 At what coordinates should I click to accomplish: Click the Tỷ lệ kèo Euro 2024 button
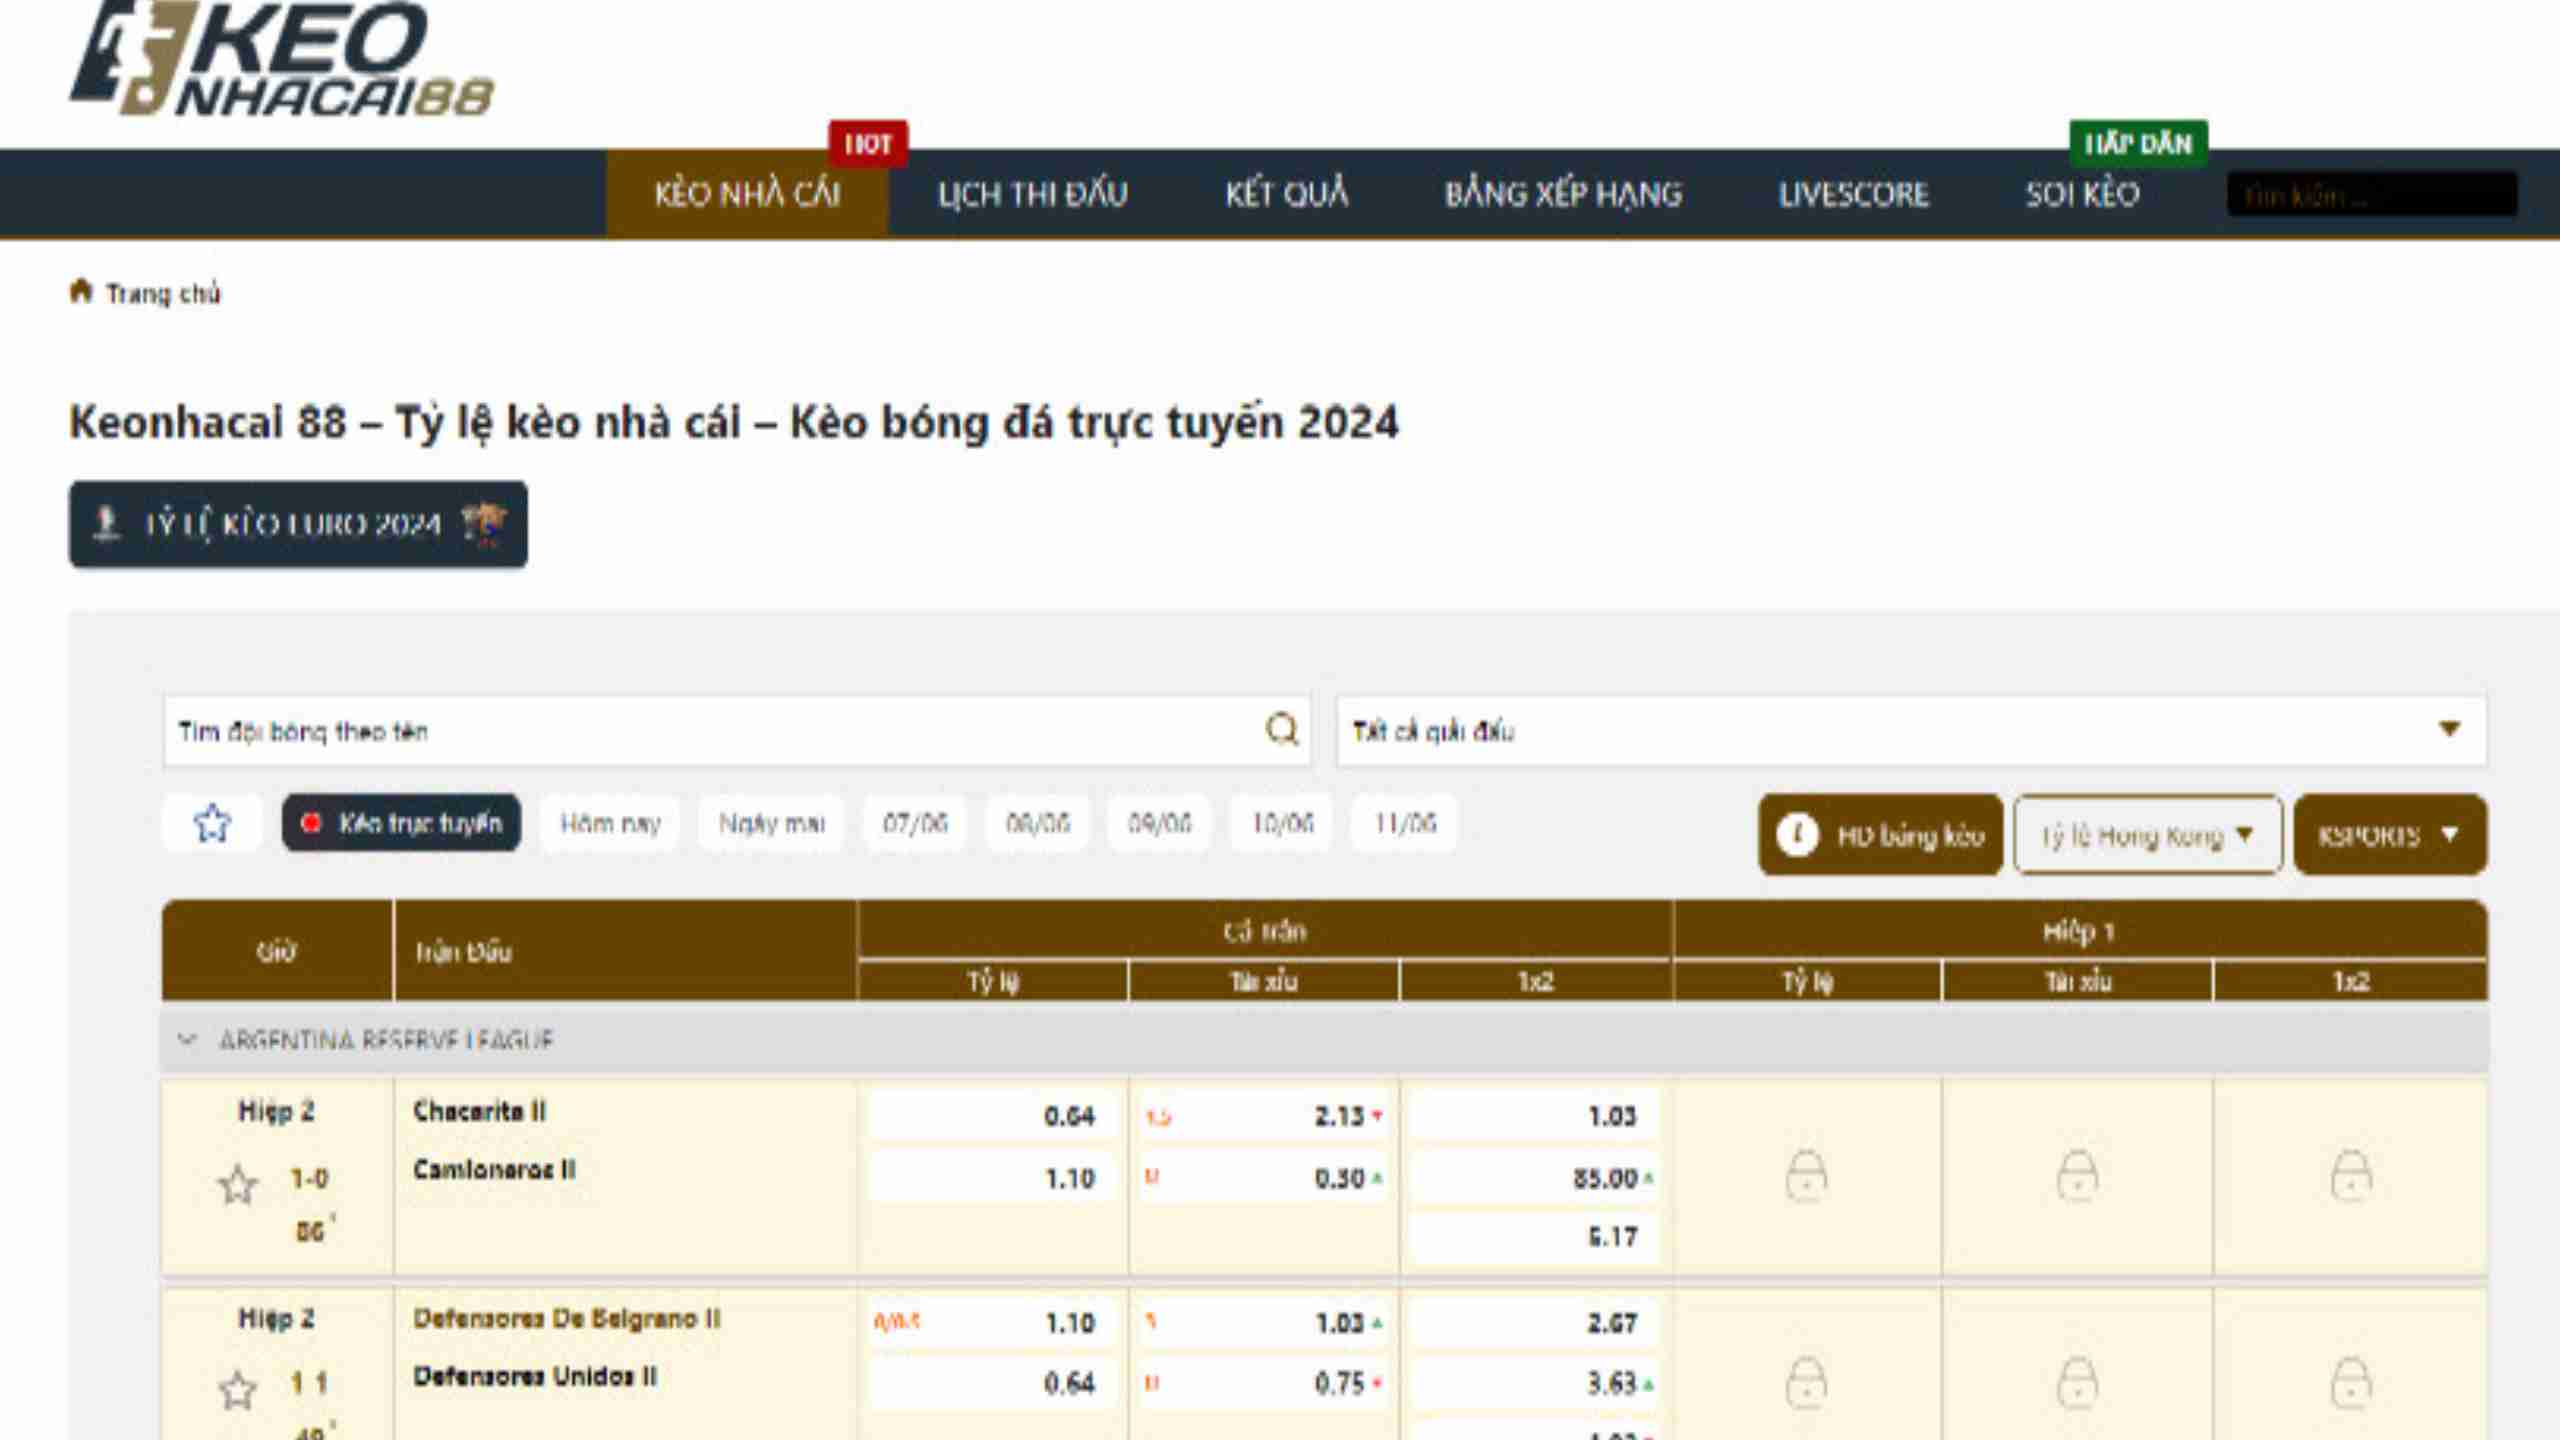(298, 524)
